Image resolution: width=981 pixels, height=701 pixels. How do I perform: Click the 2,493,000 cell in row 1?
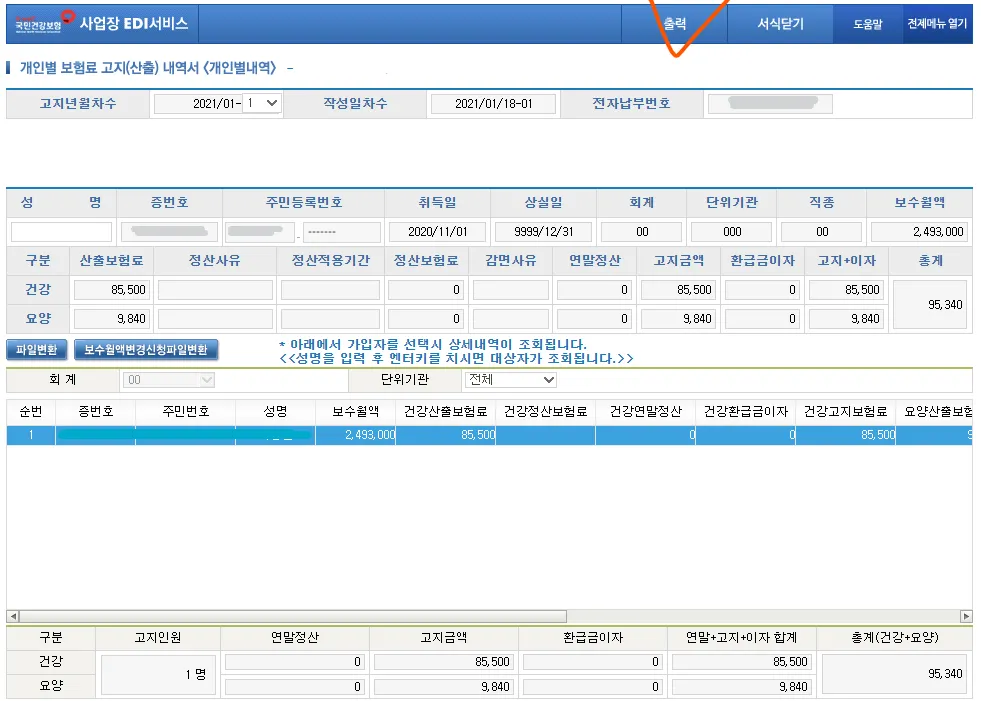[x=355, y=435]
